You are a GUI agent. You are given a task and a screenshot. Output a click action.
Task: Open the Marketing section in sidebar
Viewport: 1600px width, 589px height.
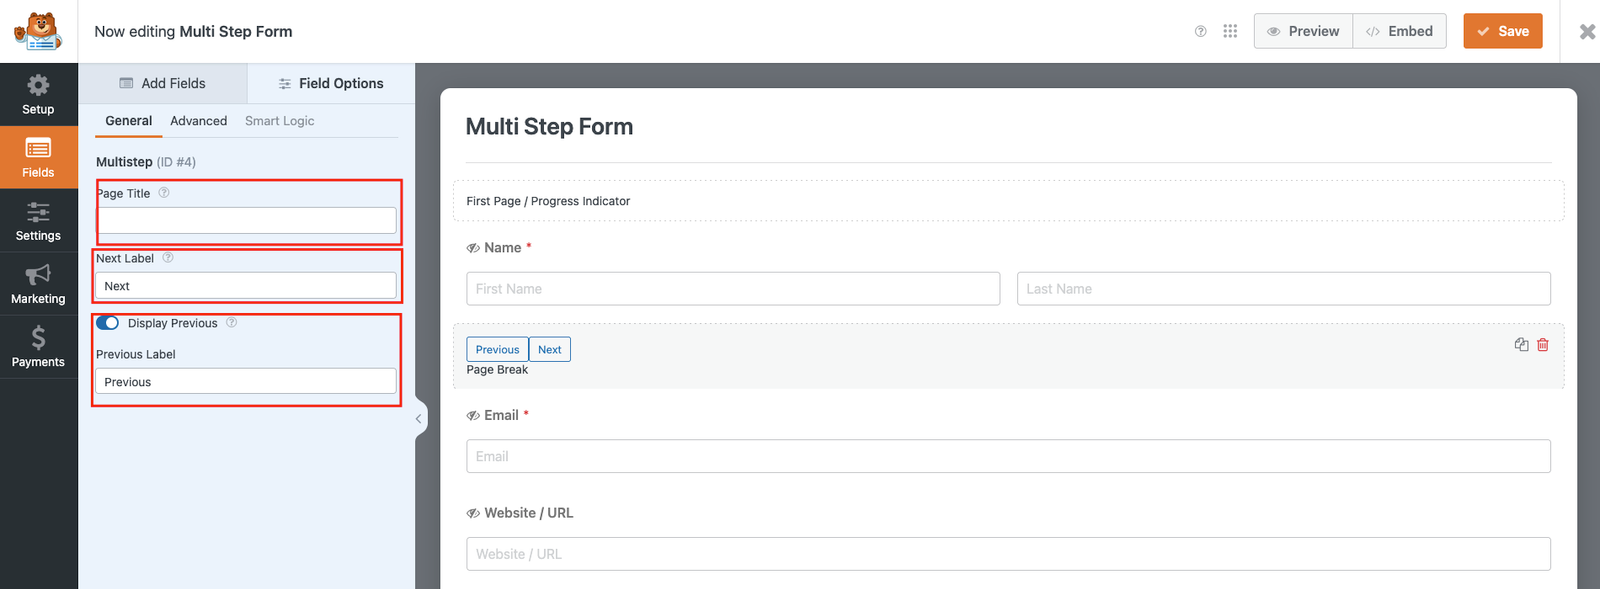(x=38, y=284)
